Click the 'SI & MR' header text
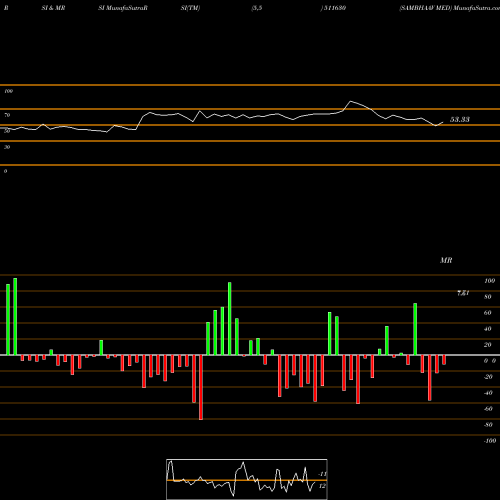 tap(53, 8)
